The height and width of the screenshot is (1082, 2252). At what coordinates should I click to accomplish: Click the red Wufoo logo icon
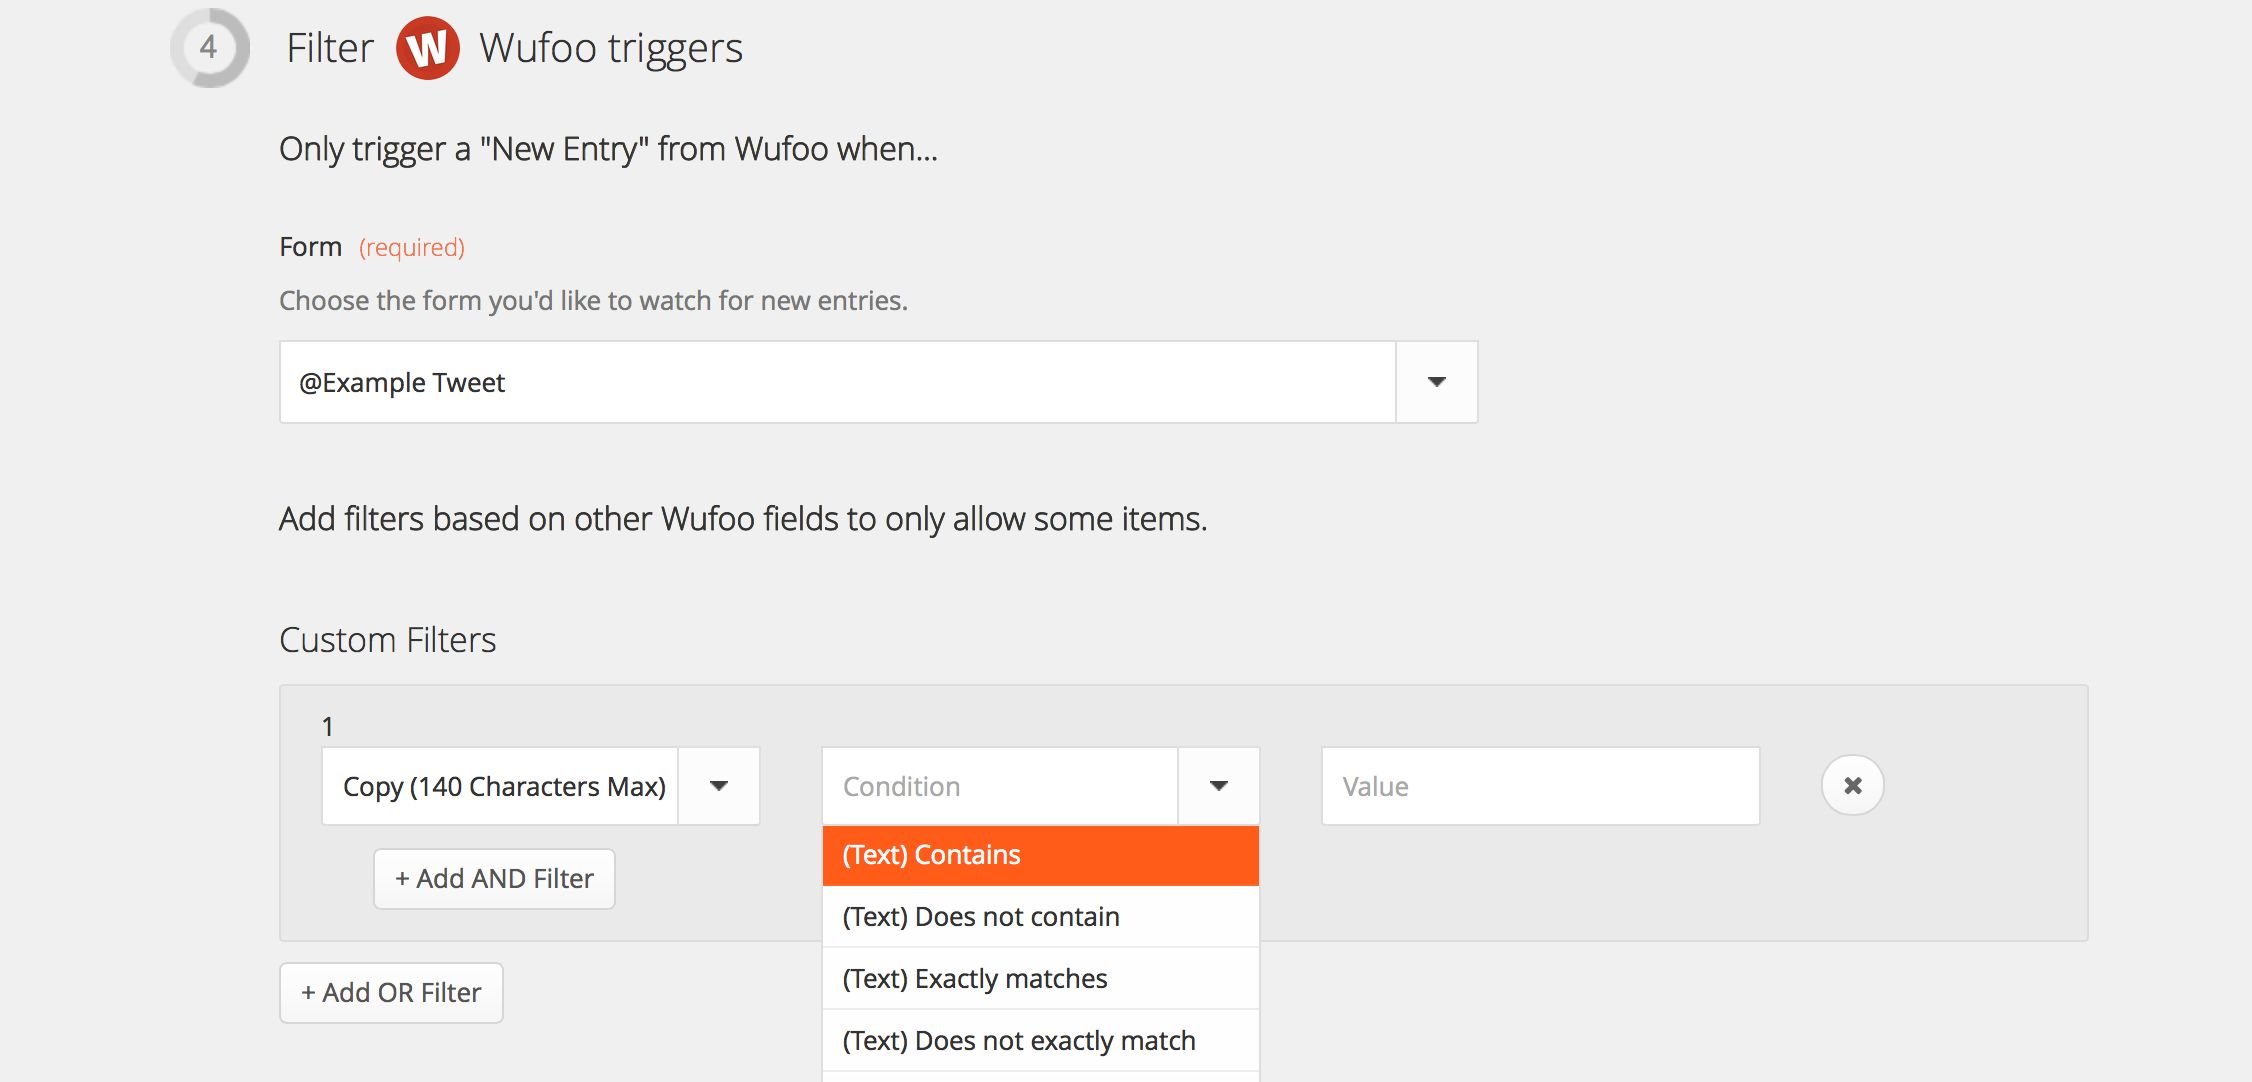427,48
